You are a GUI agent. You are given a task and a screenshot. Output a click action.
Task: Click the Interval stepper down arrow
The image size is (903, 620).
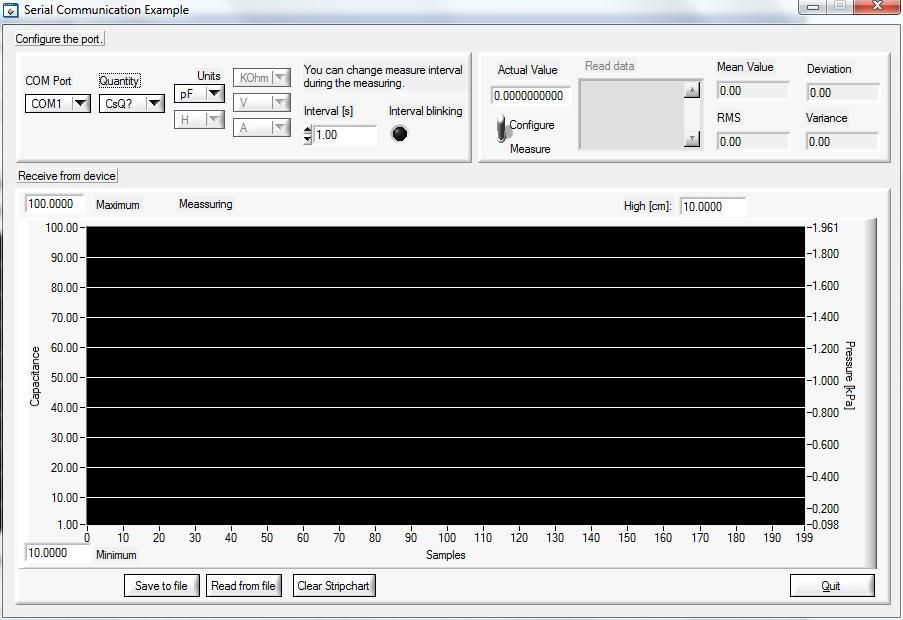pos(308,139)
